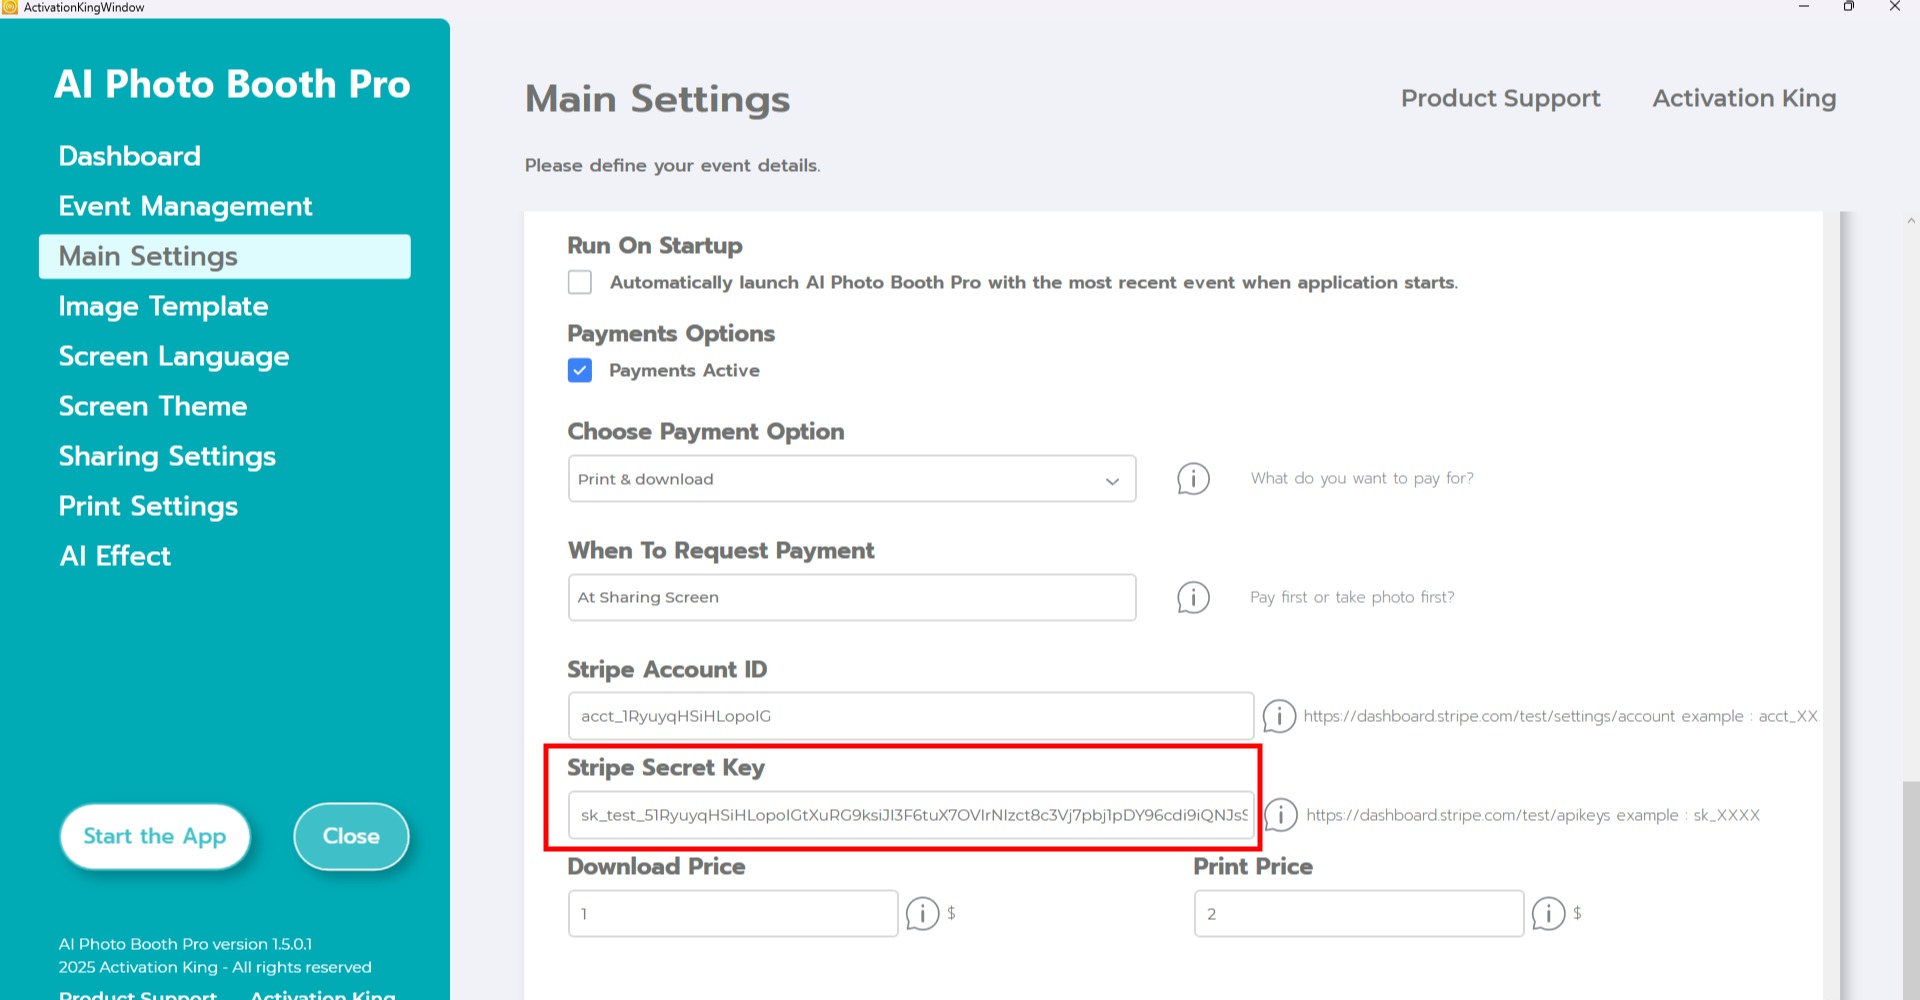Go to Sharing Settings in sidebar
Viewport: 1920px width, 1000px height.
coord(167,456)
